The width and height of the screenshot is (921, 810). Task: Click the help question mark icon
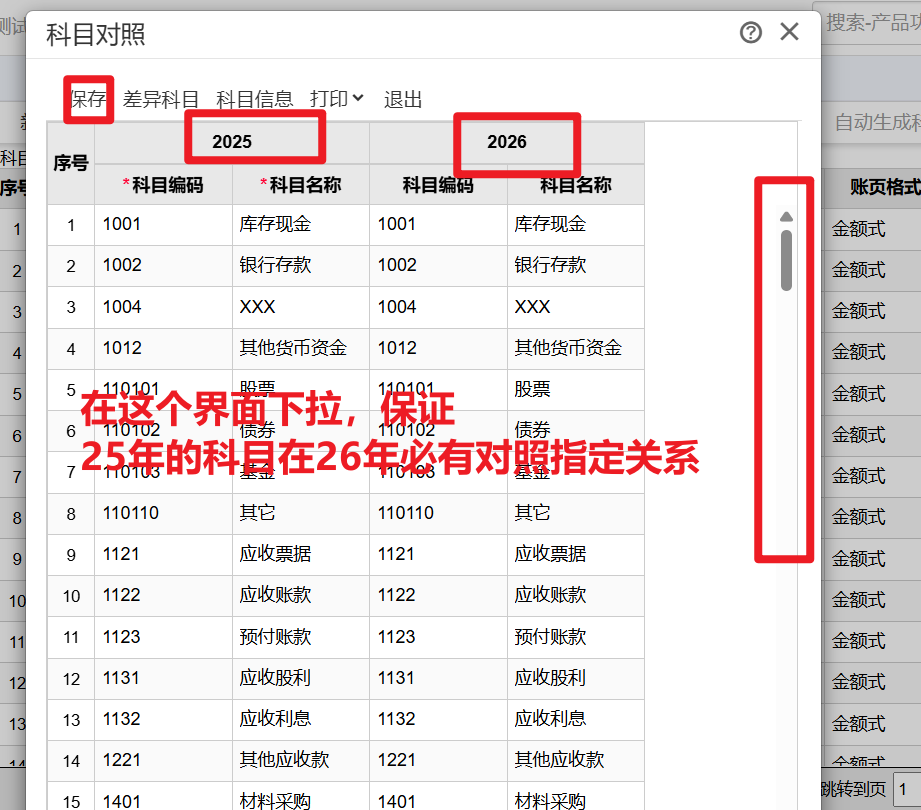click(x=750, y=33)
